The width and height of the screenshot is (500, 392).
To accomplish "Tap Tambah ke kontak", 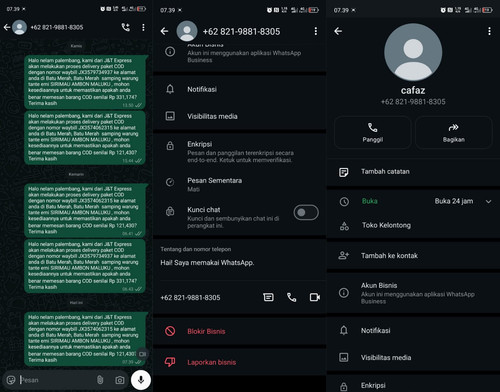I will (413, 256).
